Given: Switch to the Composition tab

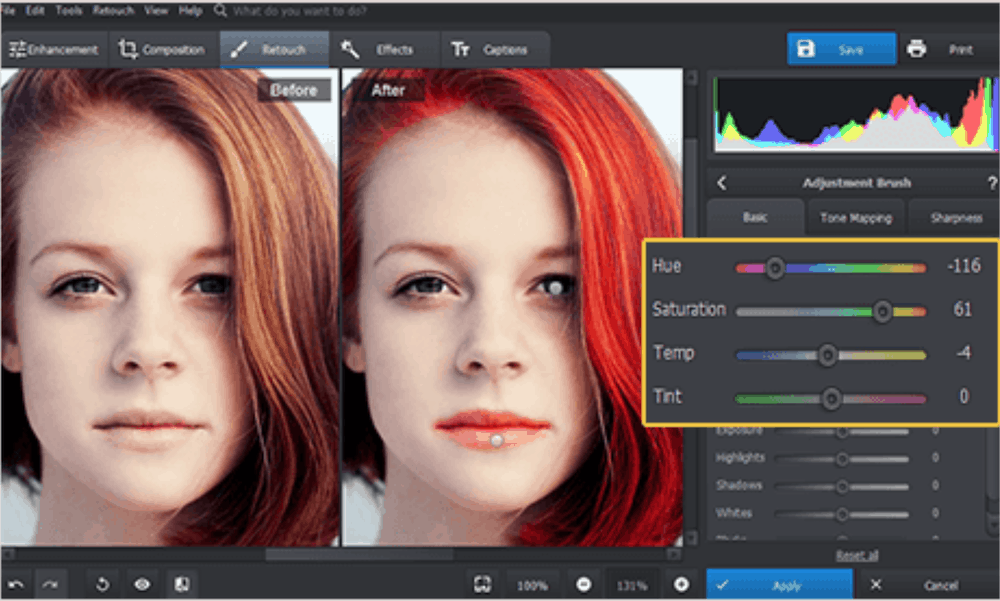Looking at the screenshot, I should point(165,49).
